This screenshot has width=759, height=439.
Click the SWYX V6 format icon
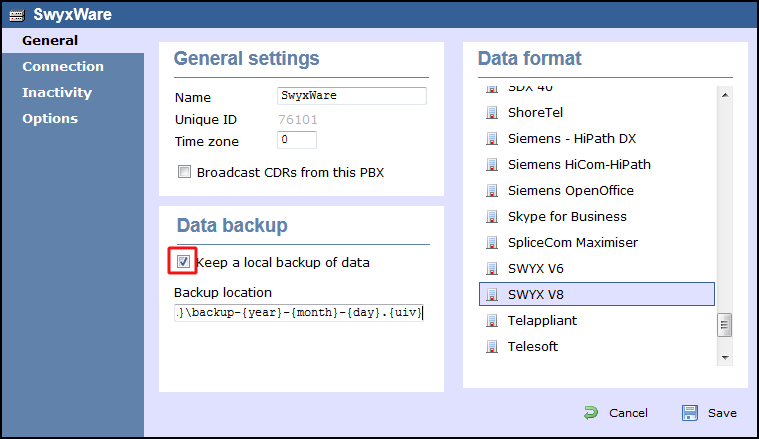[x=492, y=268]
